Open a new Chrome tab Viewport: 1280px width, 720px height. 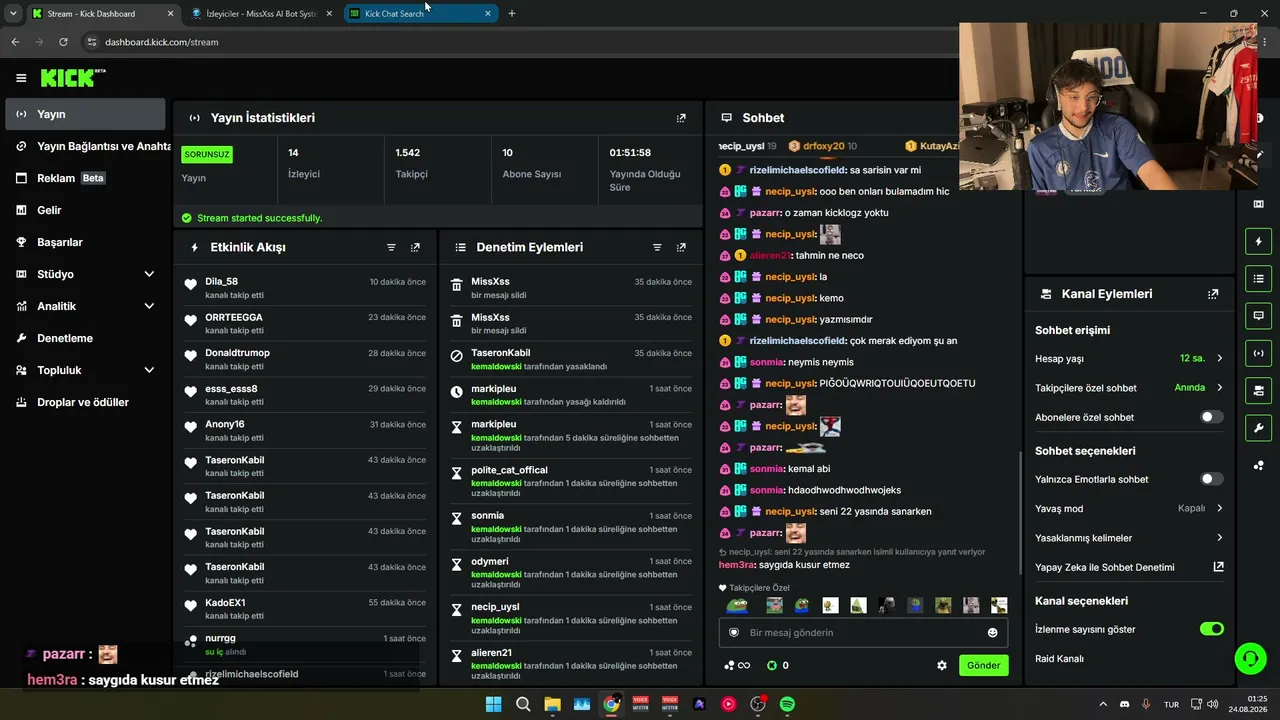click(512, 13)
